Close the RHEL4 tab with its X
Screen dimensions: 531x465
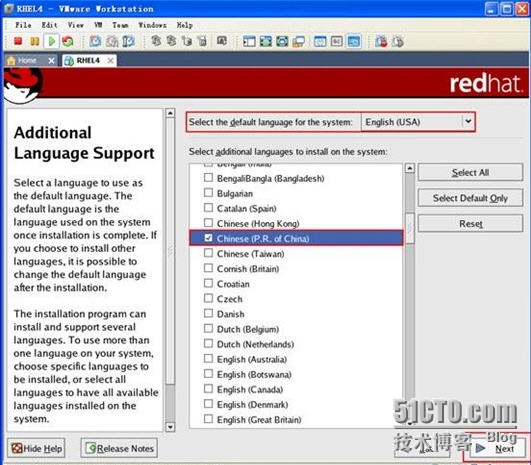[110, 61]
